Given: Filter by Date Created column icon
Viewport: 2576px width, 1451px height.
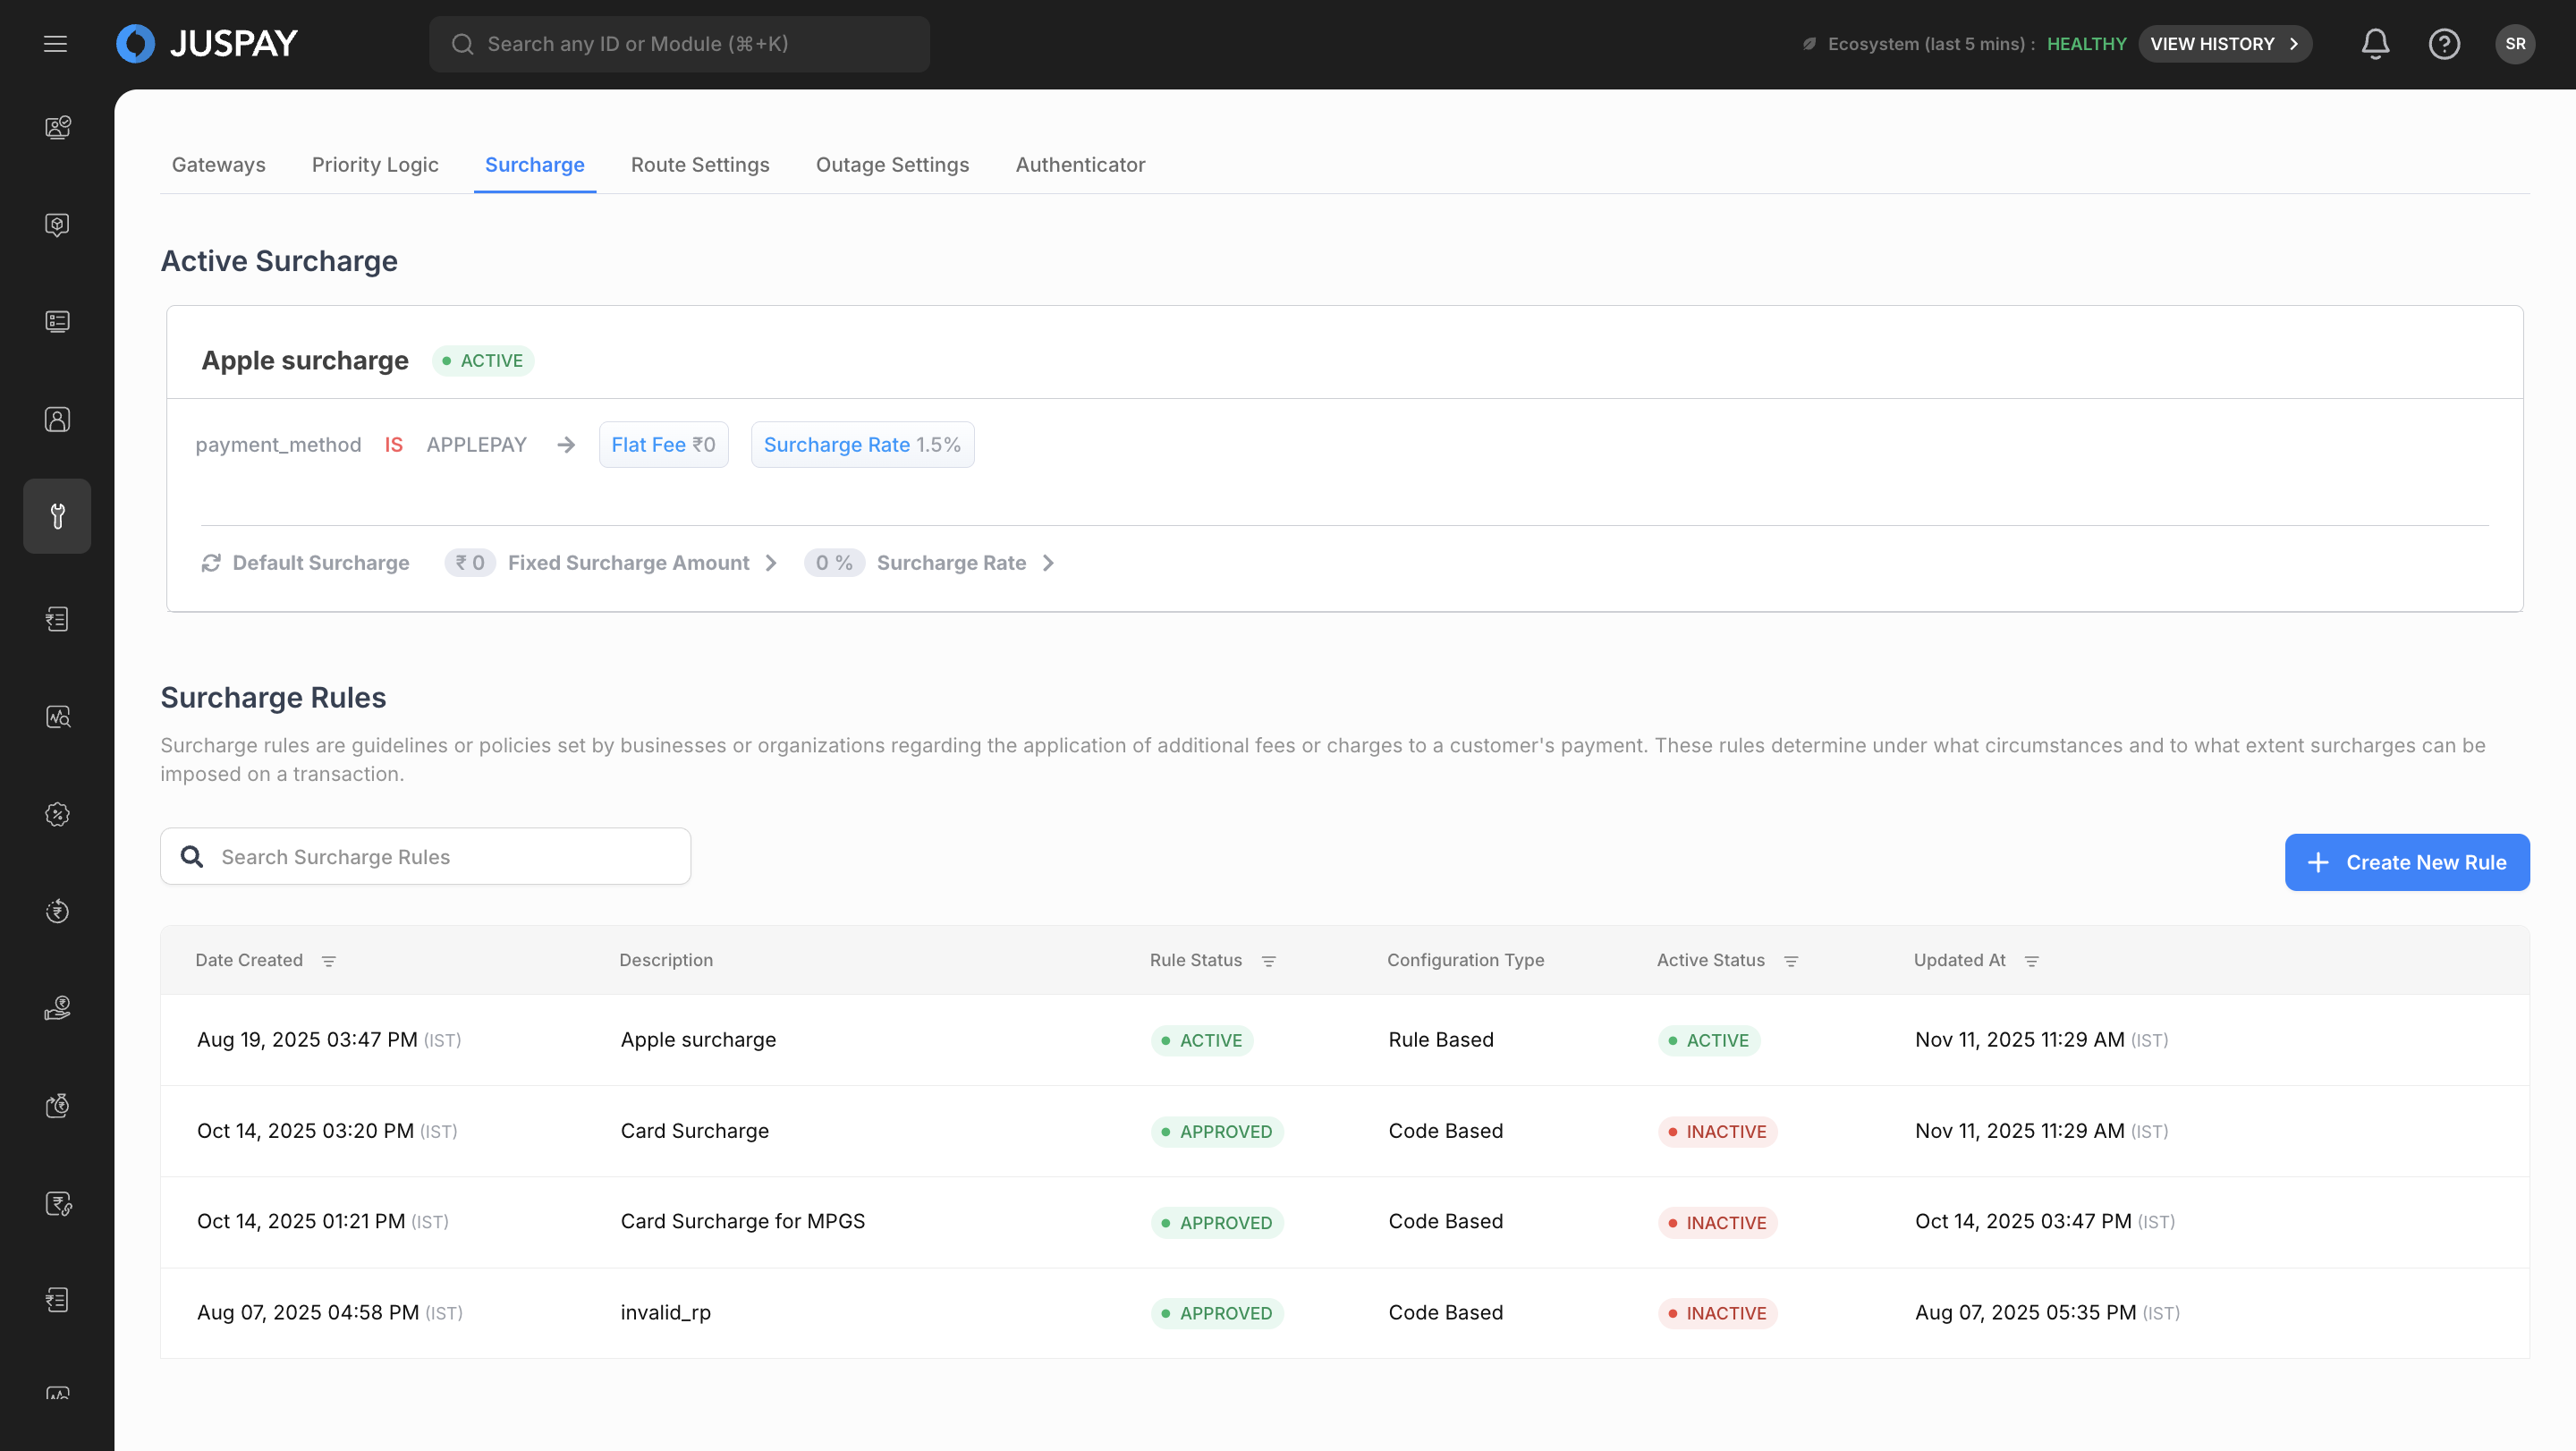Looking at the screenshot, I should [329, 961].
